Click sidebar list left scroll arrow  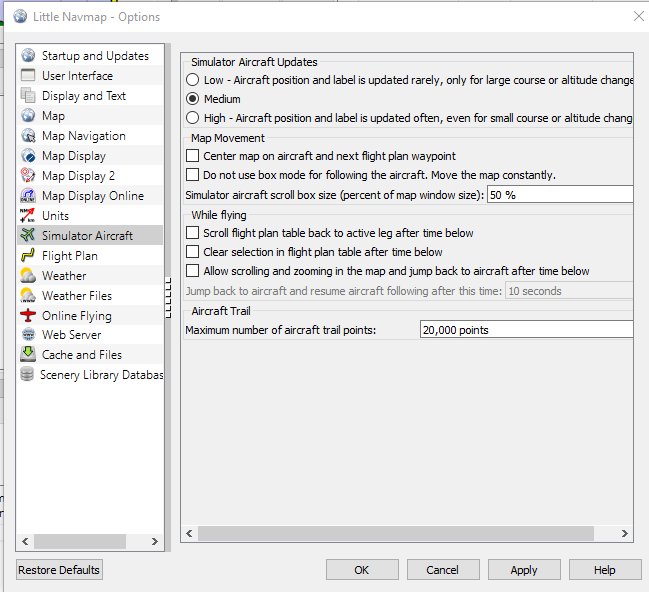pyautogui.click(x=25, y=541)
